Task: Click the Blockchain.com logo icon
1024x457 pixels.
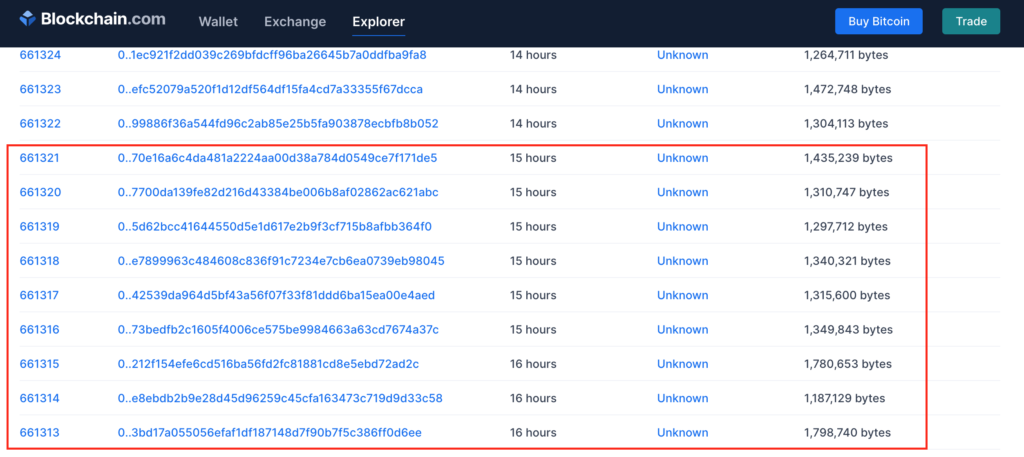Action: coord(28,19)
